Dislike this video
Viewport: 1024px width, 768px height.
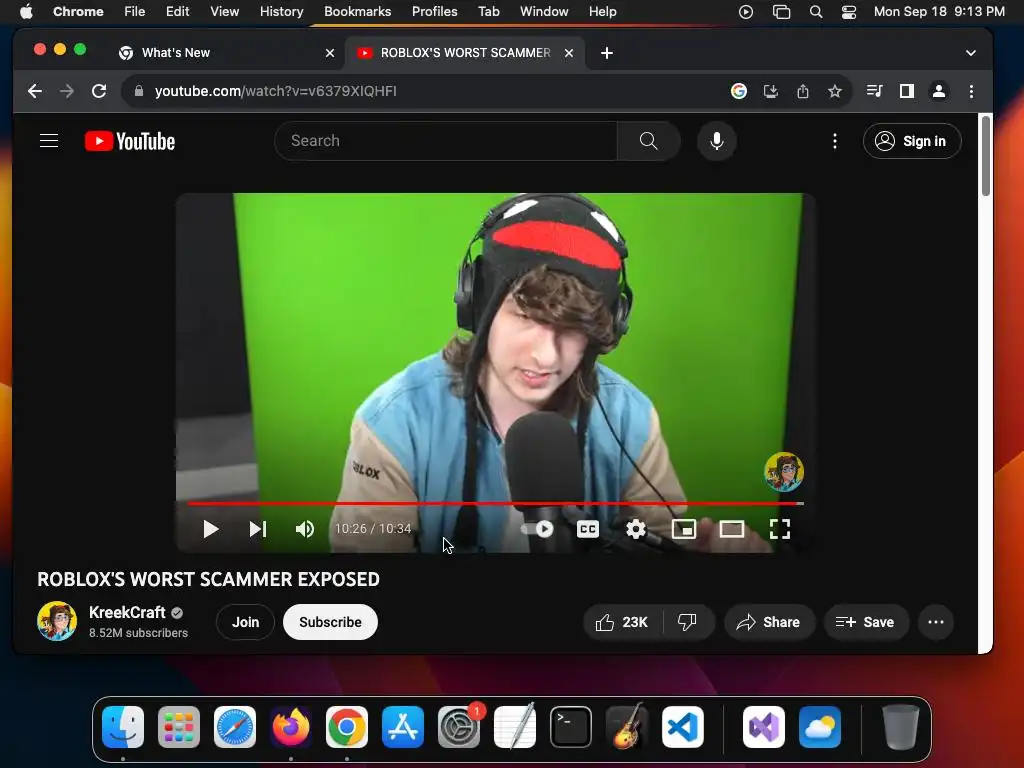pyautogui.click(x=688, y=622)
